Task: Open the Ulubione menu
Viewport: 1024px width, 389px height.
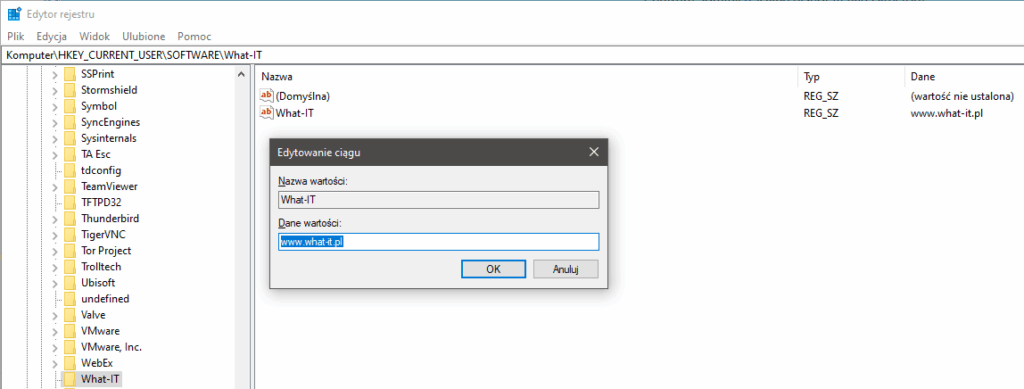Action: [x=144, y=37]
